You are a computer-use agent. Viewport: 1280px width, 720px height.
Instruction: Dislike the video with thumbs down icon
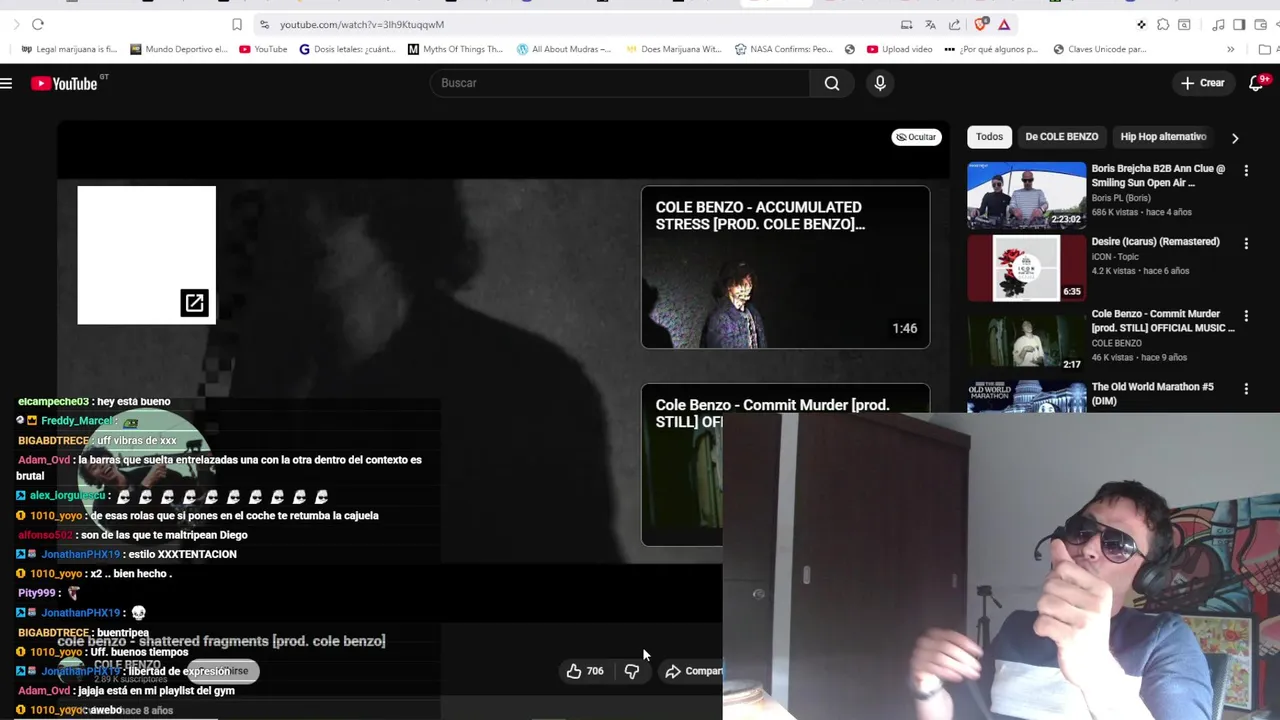pos(632,671)
